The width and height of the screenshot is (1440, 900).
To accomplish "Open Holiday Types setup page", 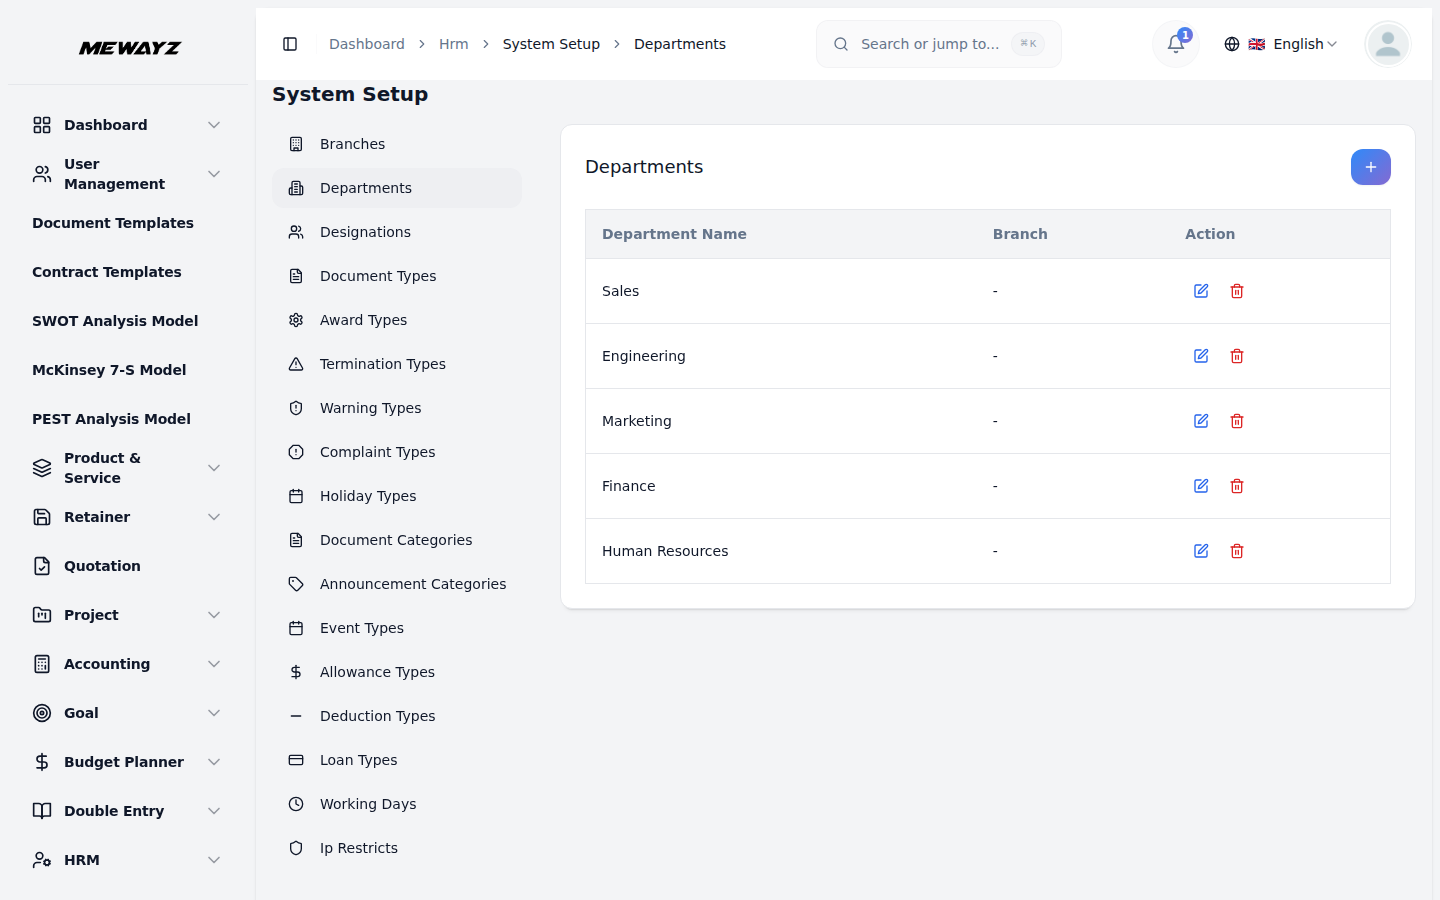I will point(397,496).
